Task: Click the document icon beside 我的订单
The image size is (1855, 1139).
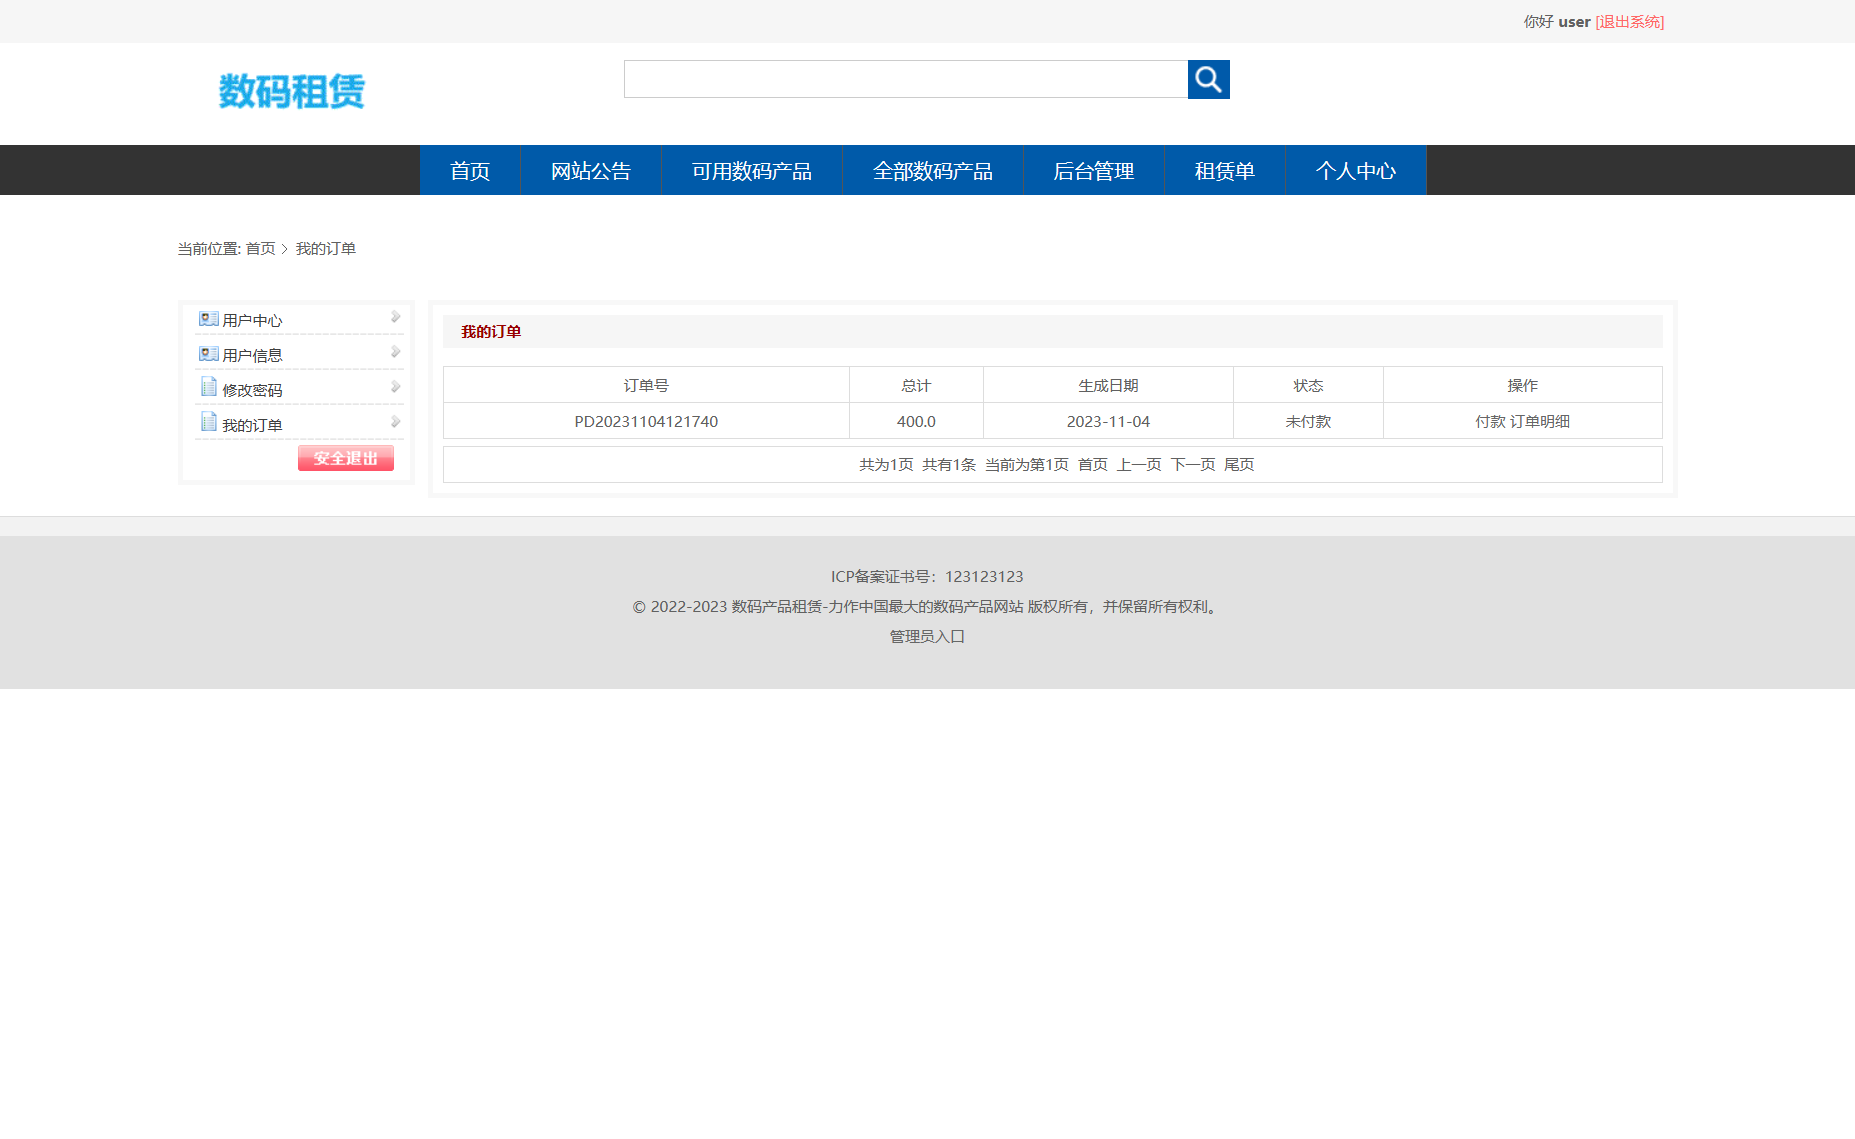Action: pyautogui.click(x=208, y=421)
